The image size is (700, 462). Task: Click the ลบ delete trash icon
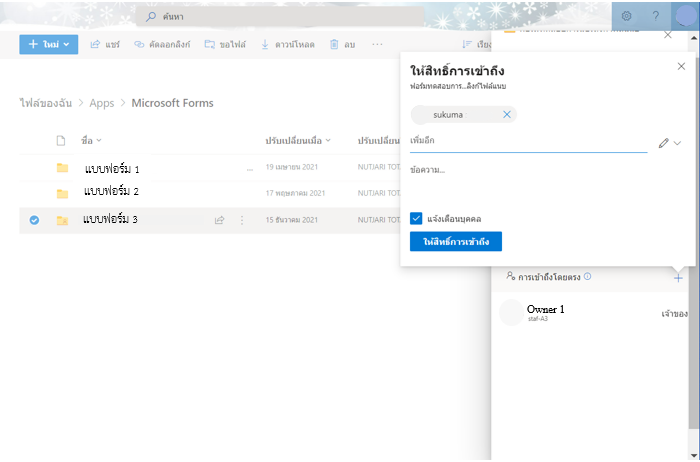pyautogui.click(x=342, y=45)
